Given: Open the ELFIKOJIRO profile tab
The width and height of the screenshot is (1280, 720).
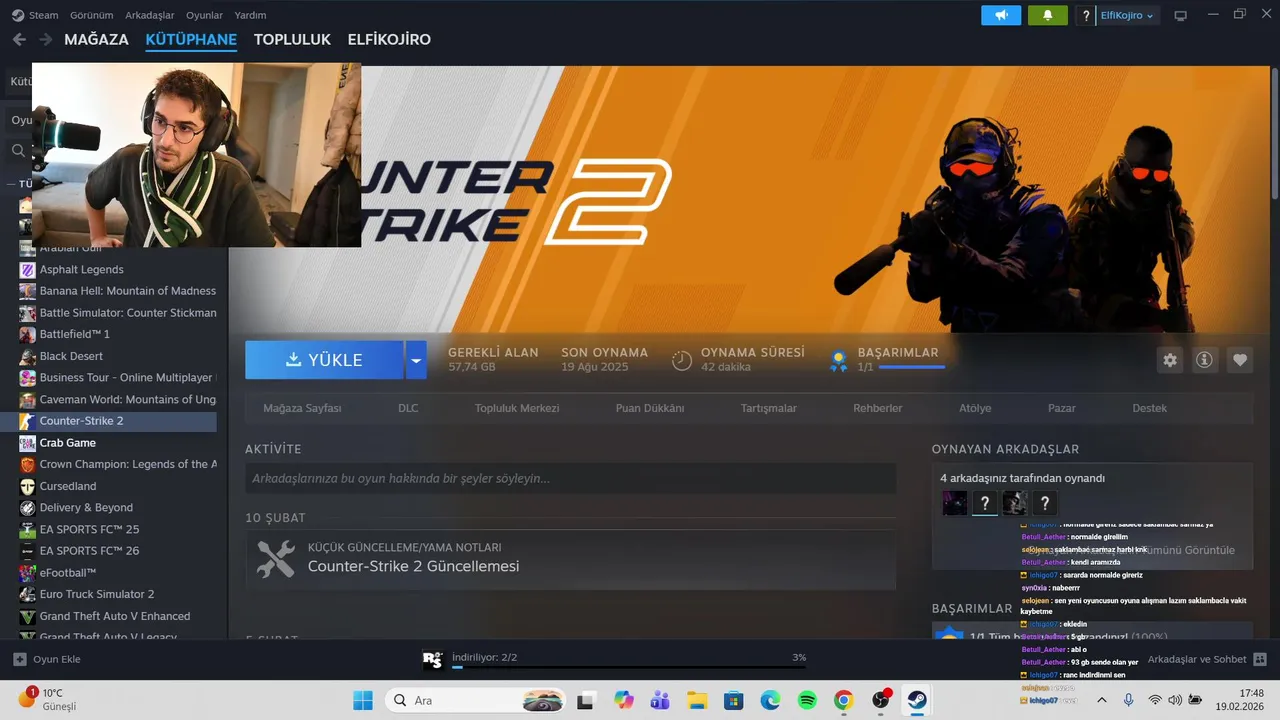Looking at the screenshot, I should click(389, 39).
